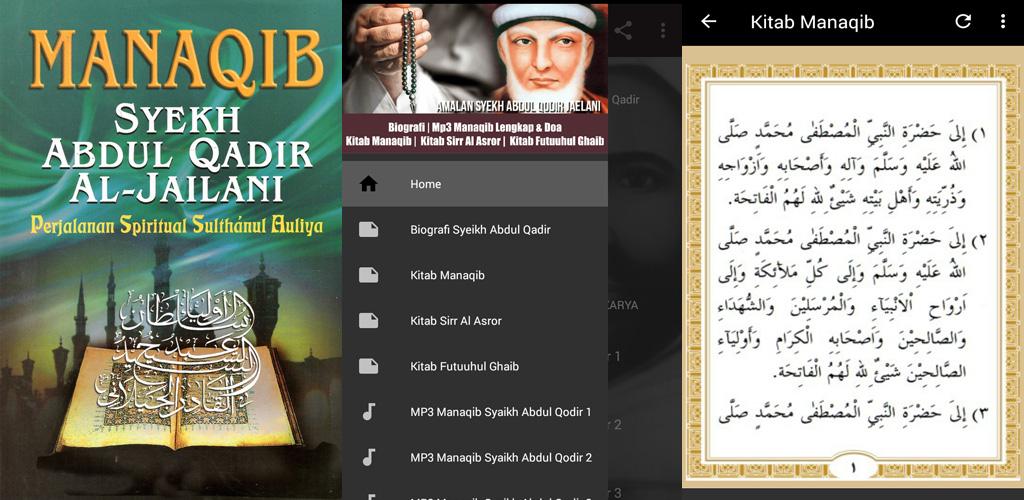Tap the MP3 Manaqib Syaikh Abdul Qodir 2 music icon
1024x500 pixels.
368,458
